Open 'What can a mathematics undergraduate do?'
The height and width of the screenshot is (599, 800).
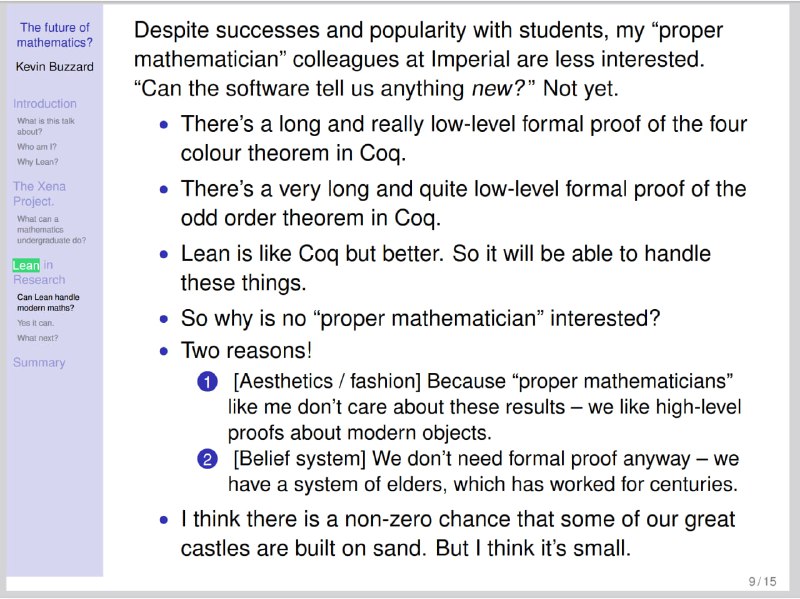[52, 230]
